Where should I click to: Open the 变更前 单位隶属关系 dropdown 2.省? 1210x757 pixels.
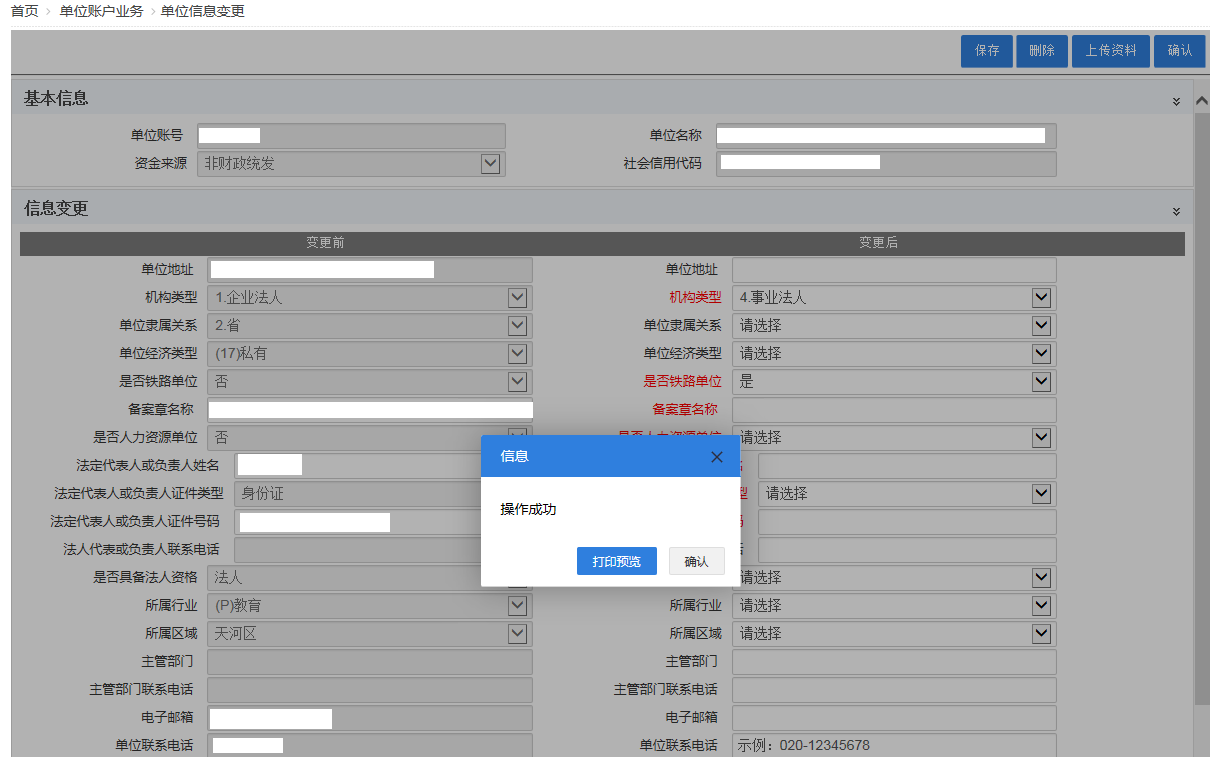point(517,326)
